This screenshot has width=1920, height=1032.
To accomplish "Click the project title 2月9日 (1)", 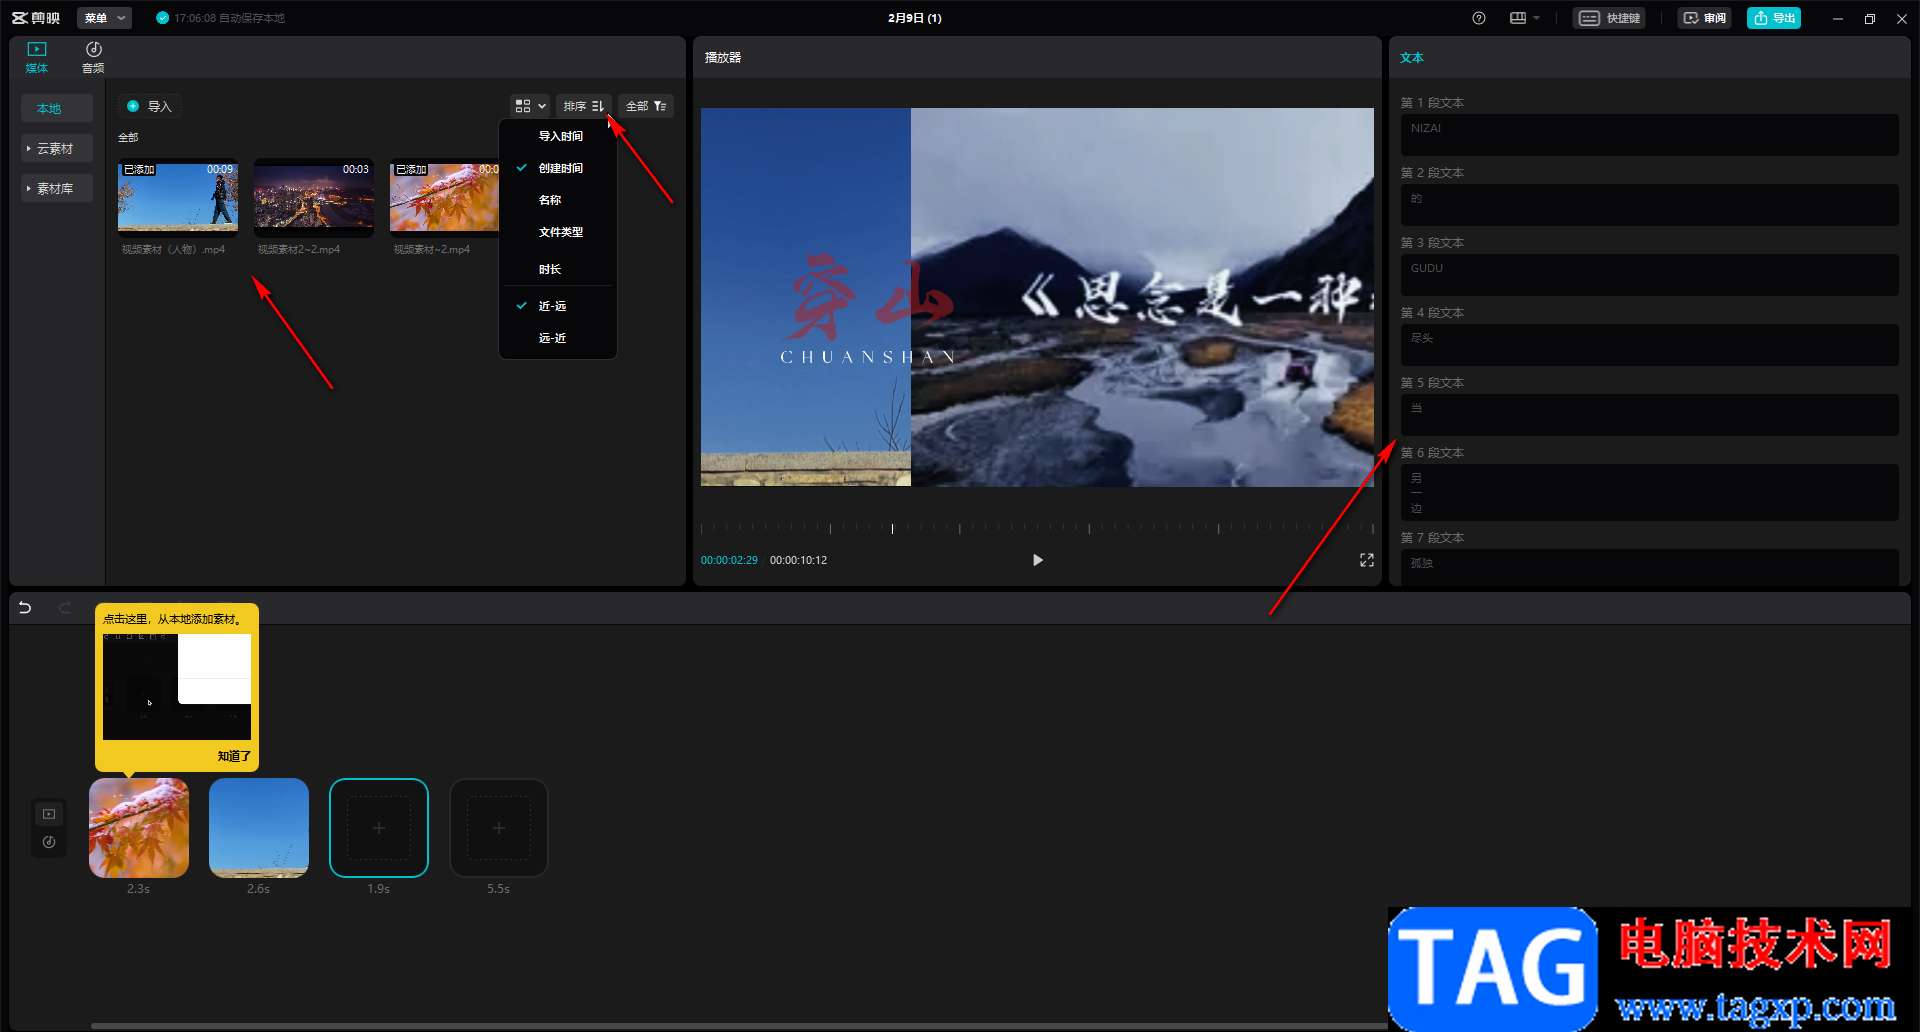I will click(x=915, y=18).
